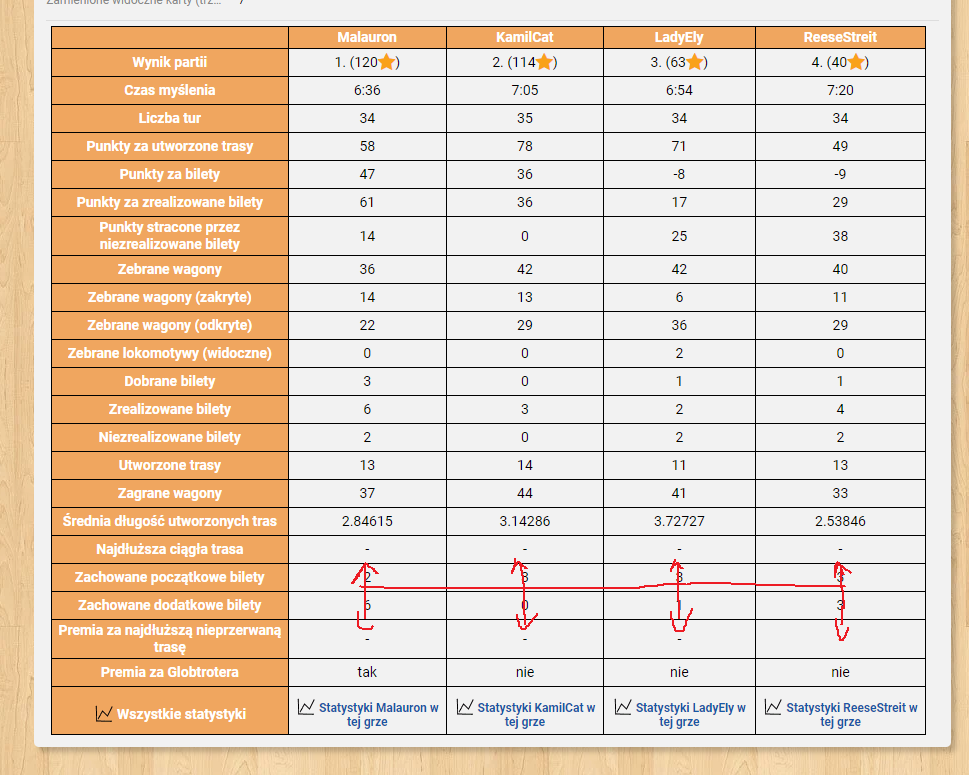Click the chart icon before Statystyki LadyEly
The width and height of the screenshot is (974, 775).
coord(623,707)
